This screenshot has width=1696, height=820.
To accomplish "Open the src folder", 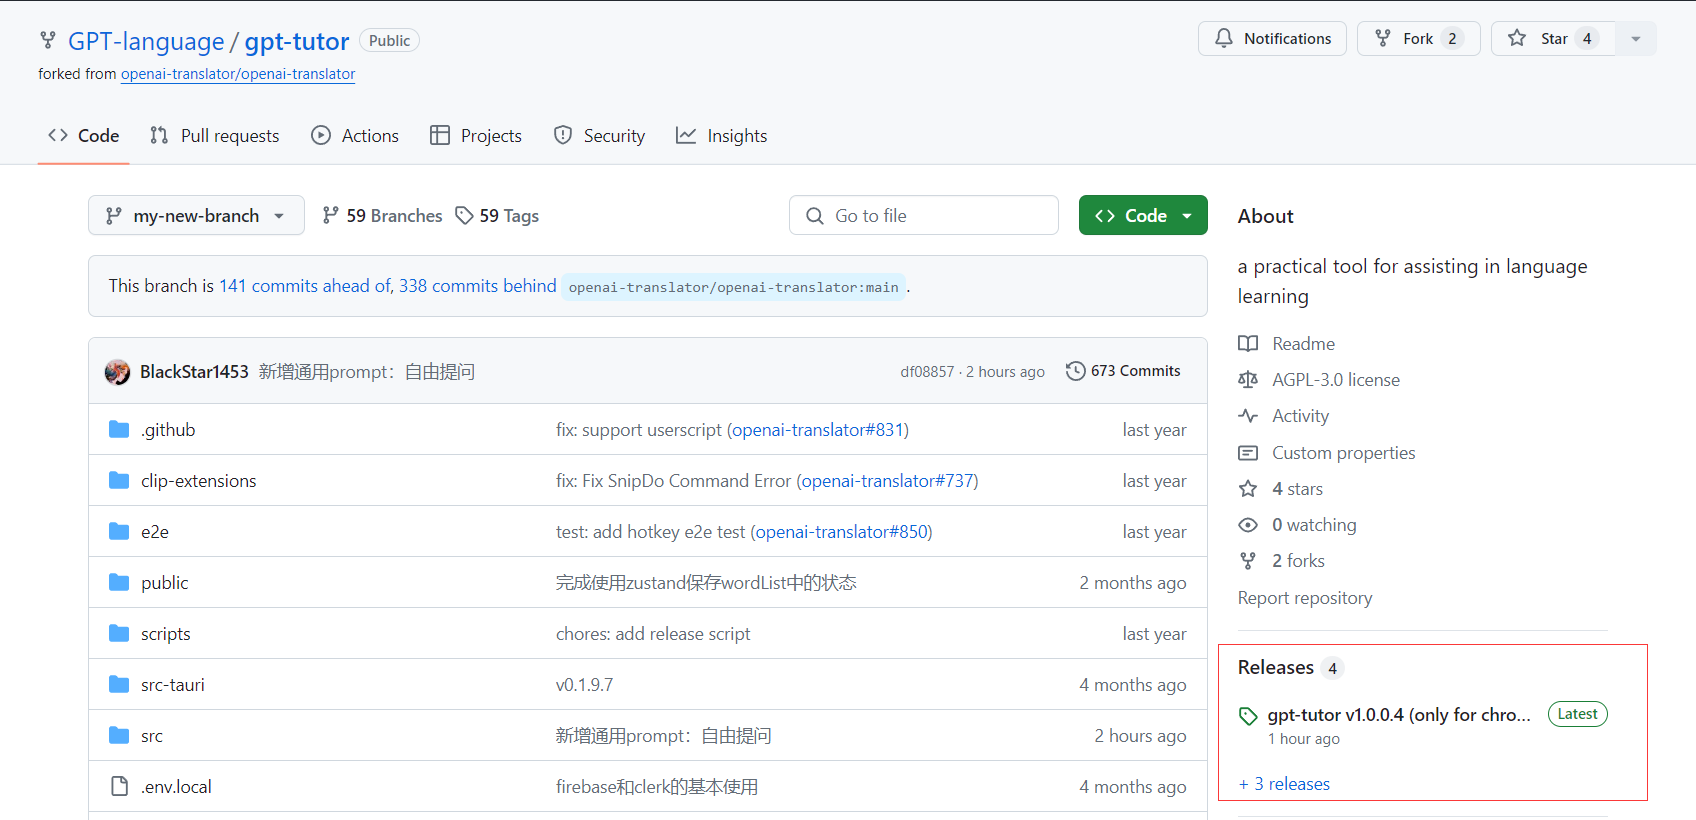I will (152, 736).
